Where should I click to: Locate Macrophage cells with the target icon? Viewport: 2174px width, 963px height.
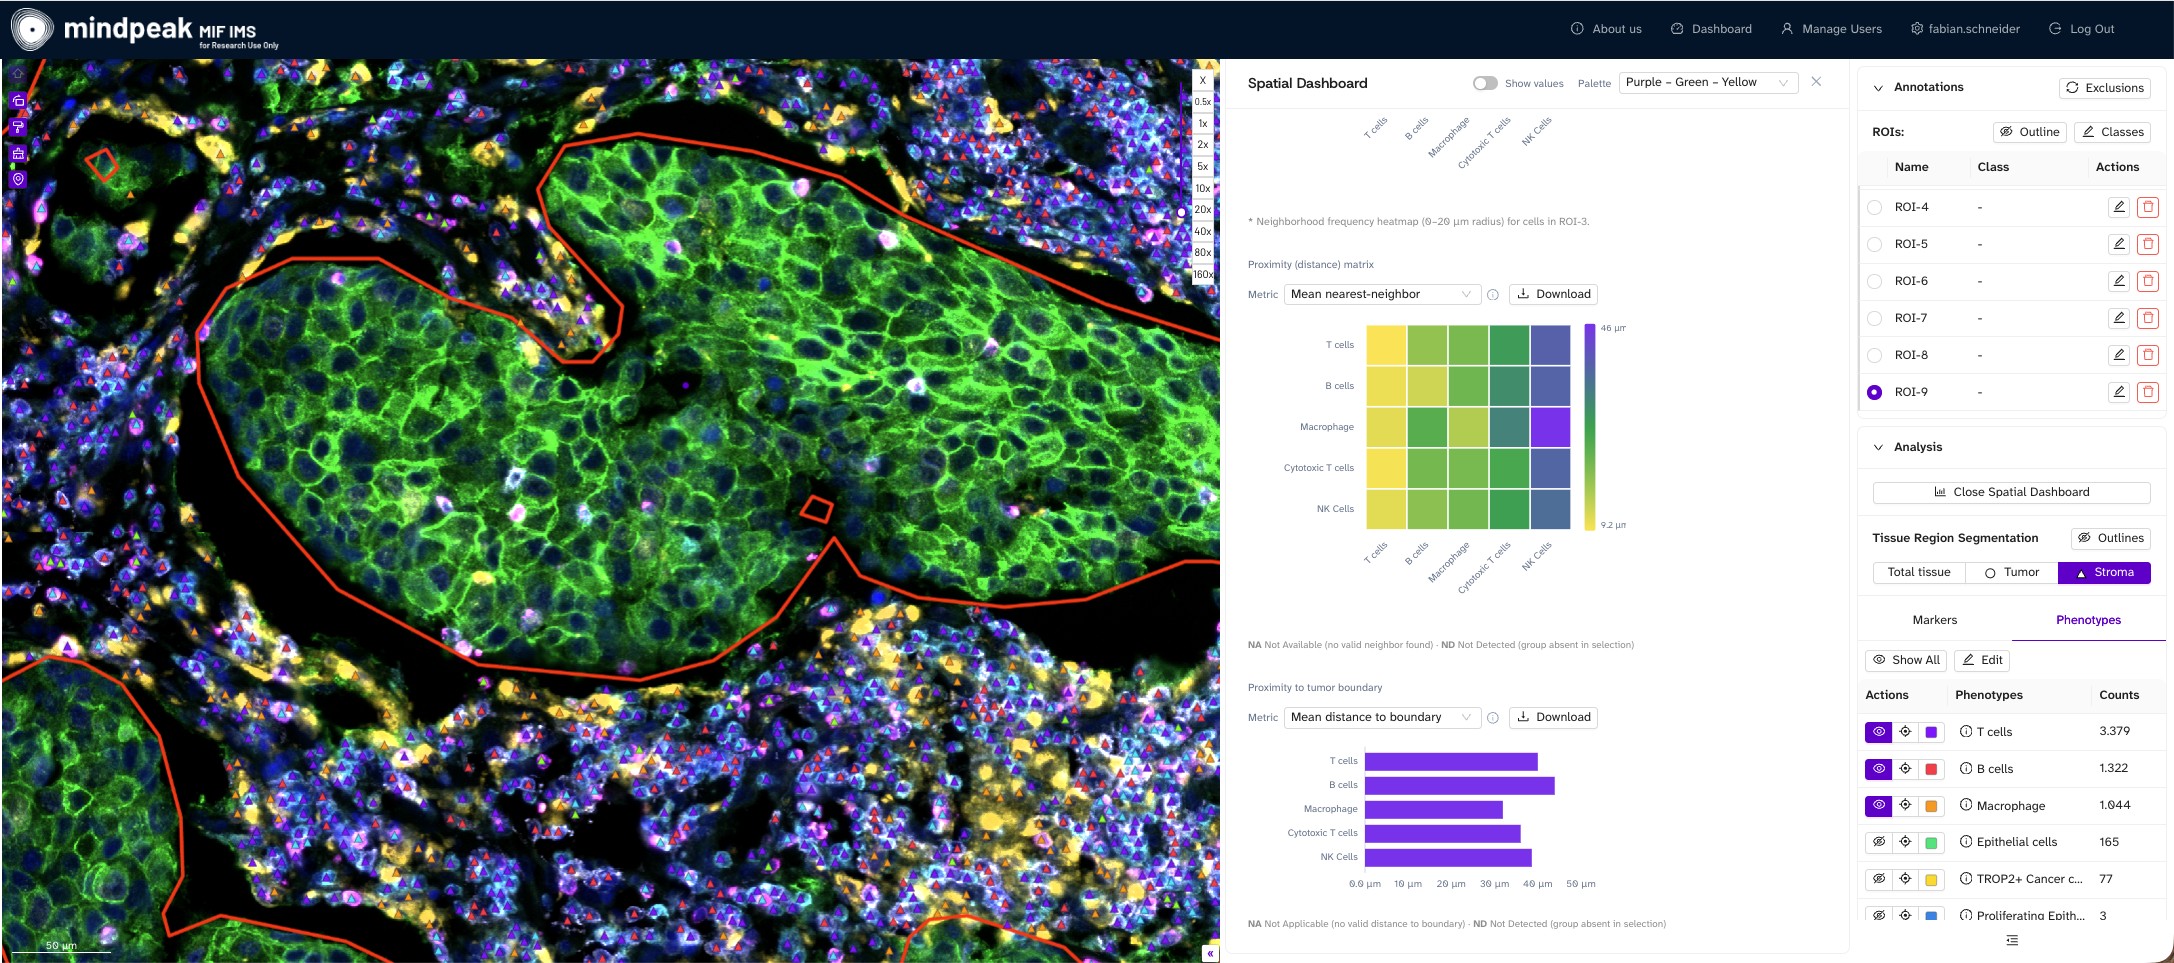pyautogui.click(x=1905, y=806)
